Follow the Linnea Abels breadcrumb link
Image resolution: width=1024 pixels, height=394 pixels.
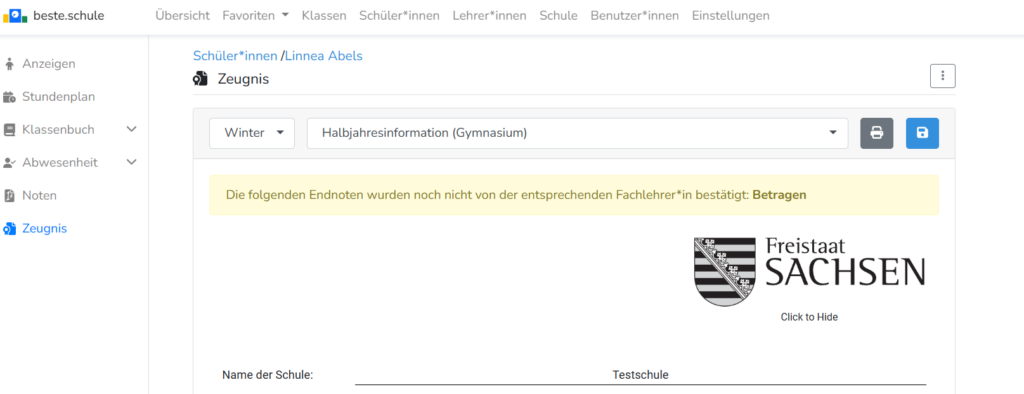coord(324,56)
